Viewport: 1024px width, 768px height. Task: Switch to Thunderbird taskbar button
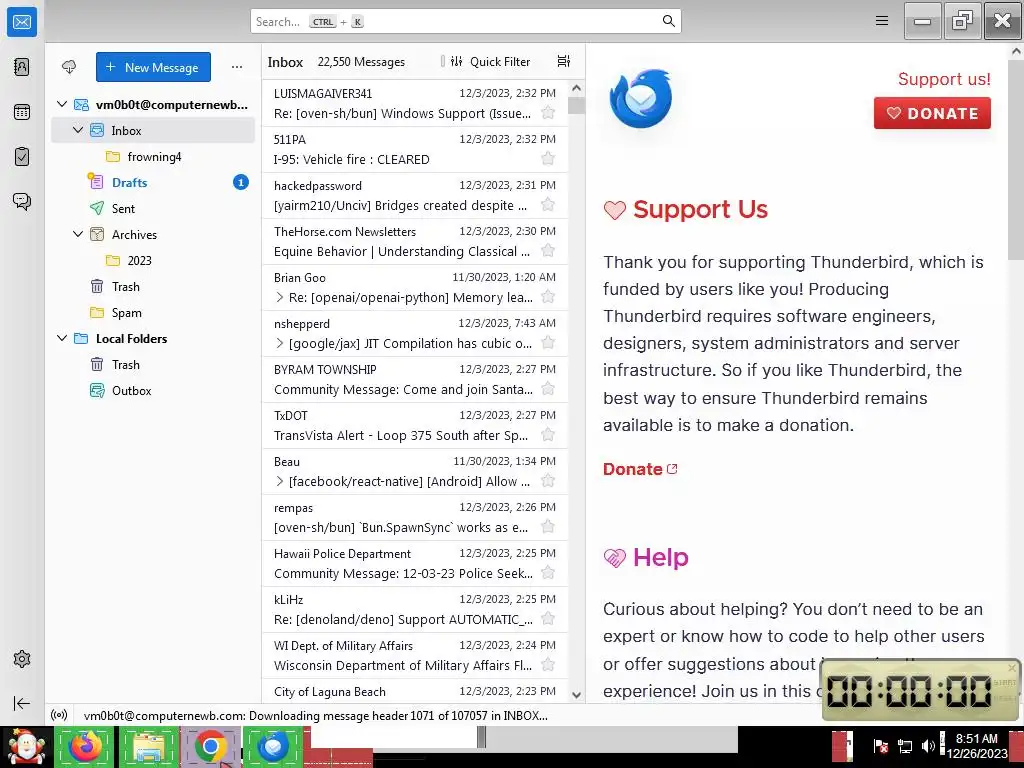tap(273, 746)
